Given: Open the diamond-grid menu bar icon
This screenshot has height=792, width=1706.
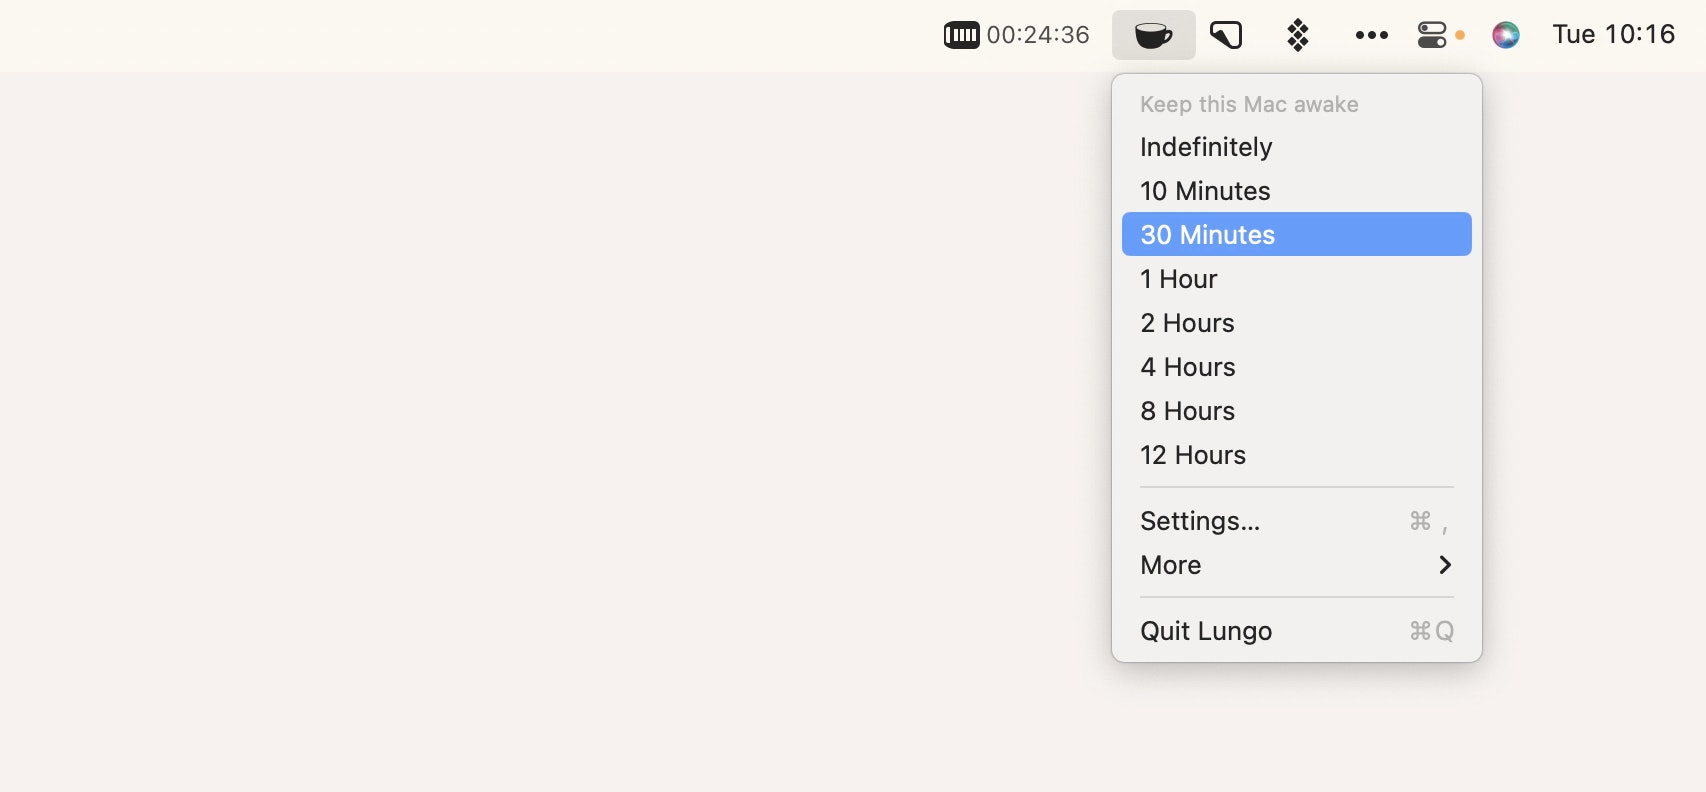Looking at the screenshot, I should (x=1298, y=35).
